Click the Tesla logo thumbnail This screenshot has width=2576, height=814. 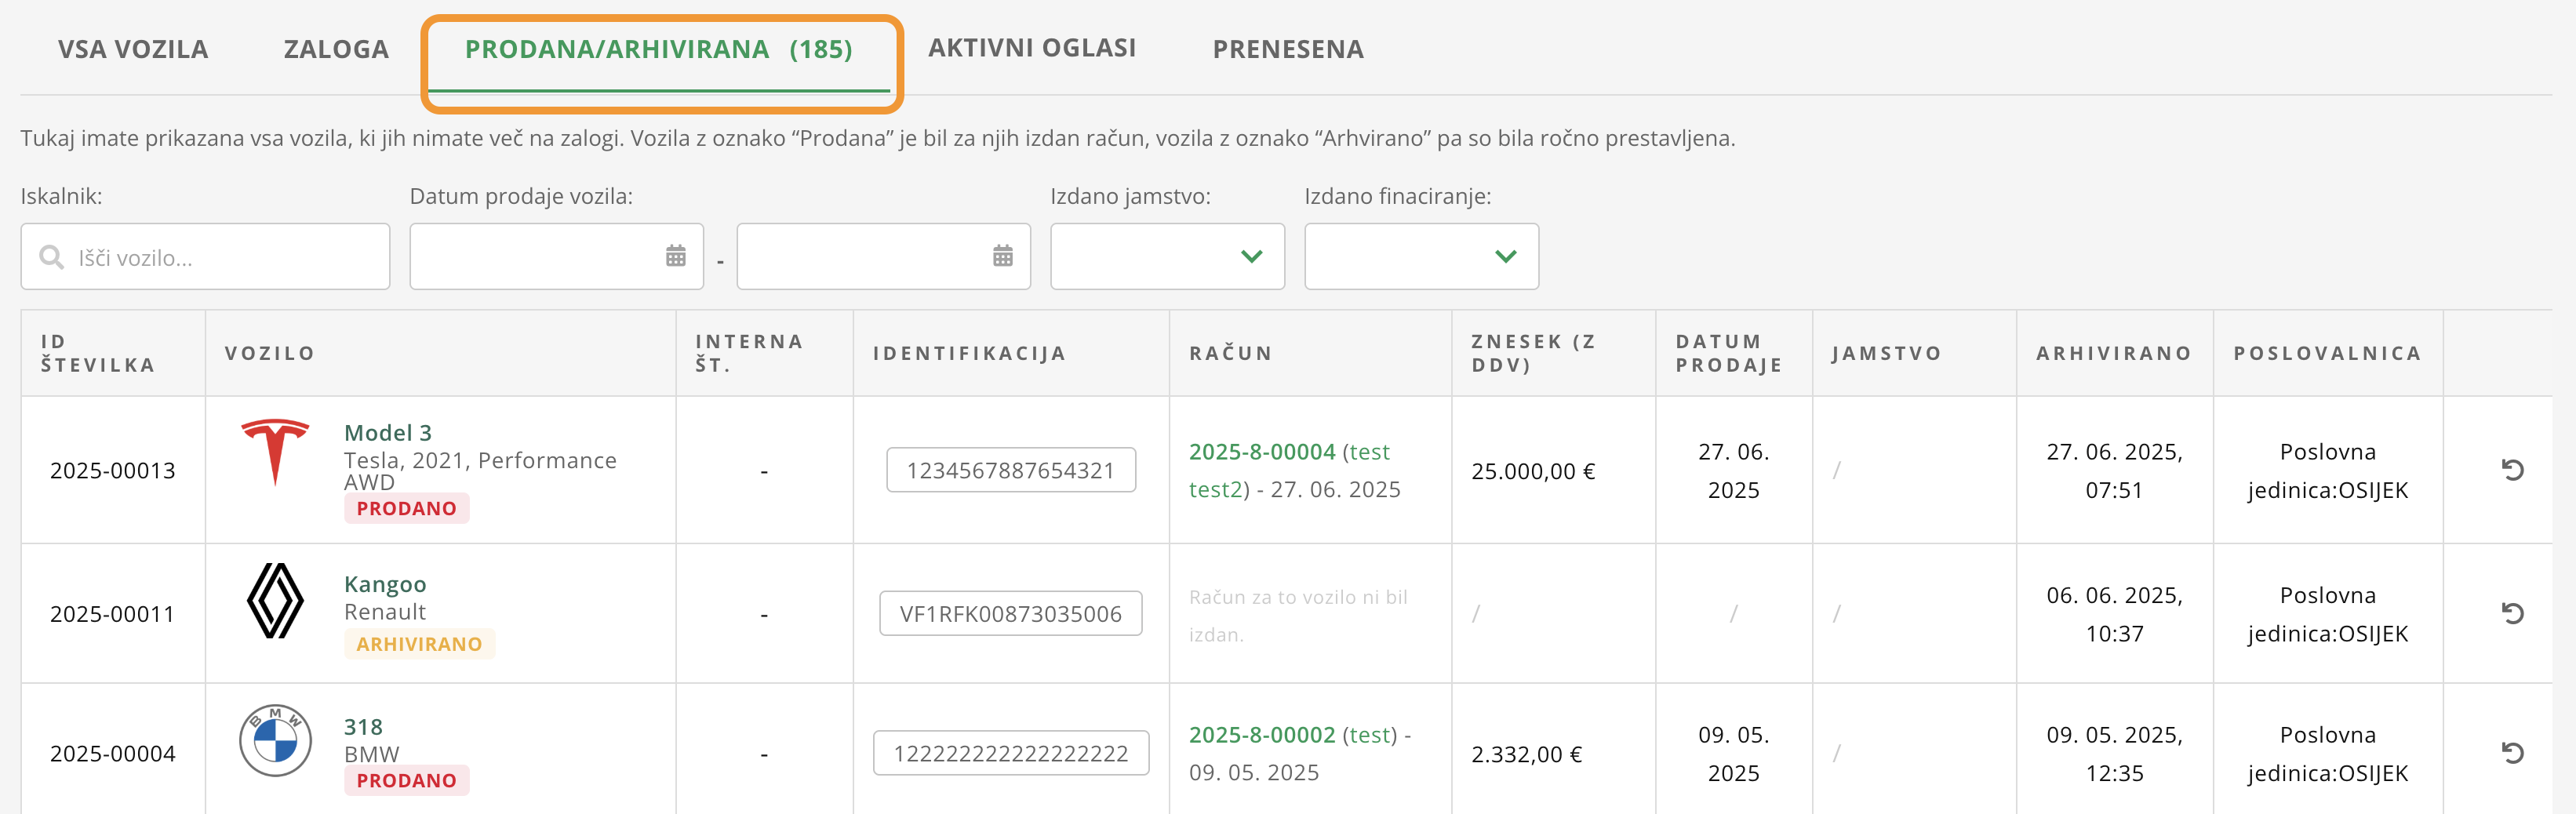tap(275, 452)
